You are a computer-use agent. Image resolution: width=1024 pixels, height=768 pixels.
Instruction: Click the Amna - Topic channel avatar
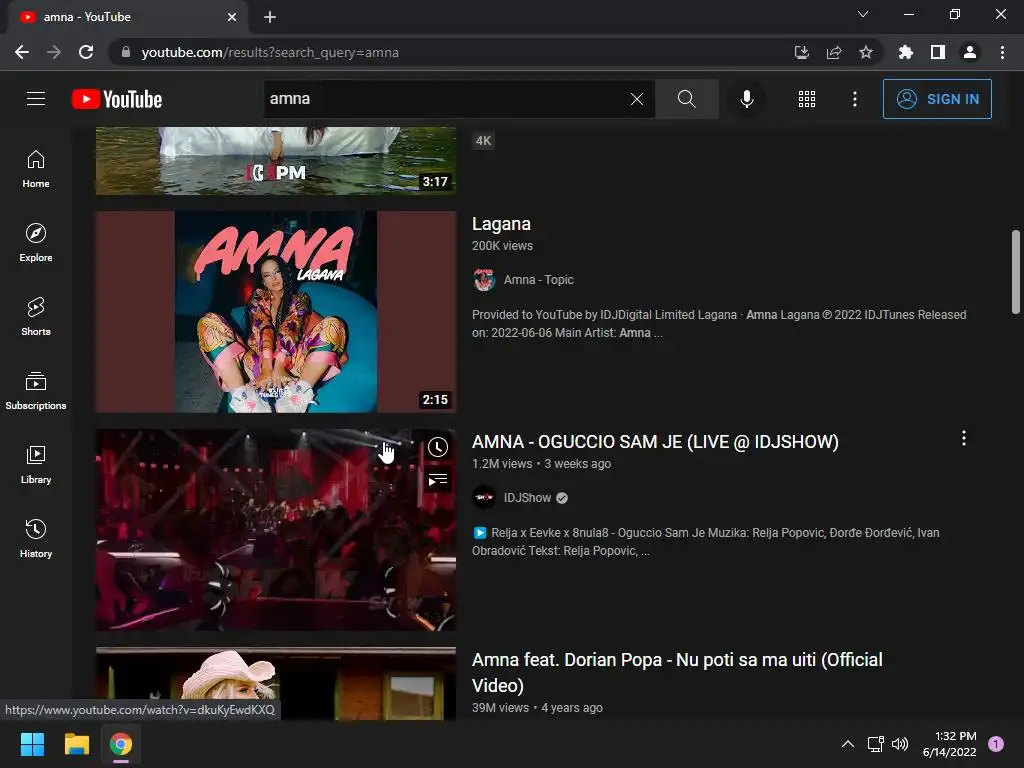tap(484, 280)
